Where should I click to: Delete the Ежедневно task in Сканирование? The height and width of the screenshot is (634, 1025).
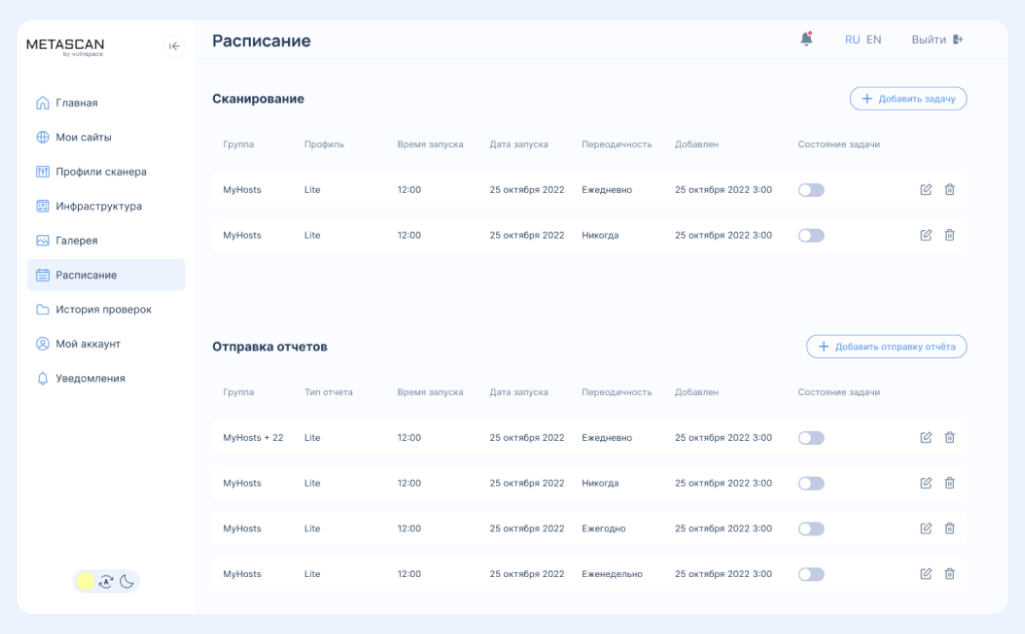click(950, 190)
